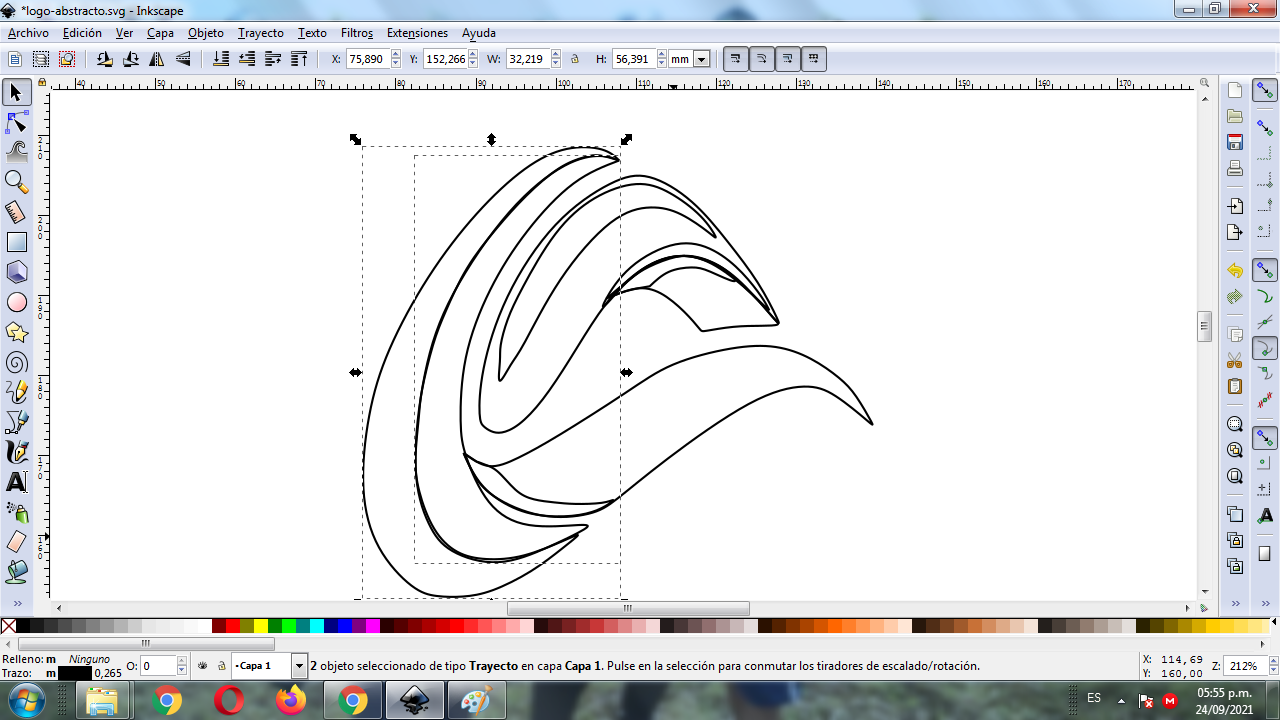The image size is (1280, 720).
Task: Select the Node edit tool
Action: point(17,123)
